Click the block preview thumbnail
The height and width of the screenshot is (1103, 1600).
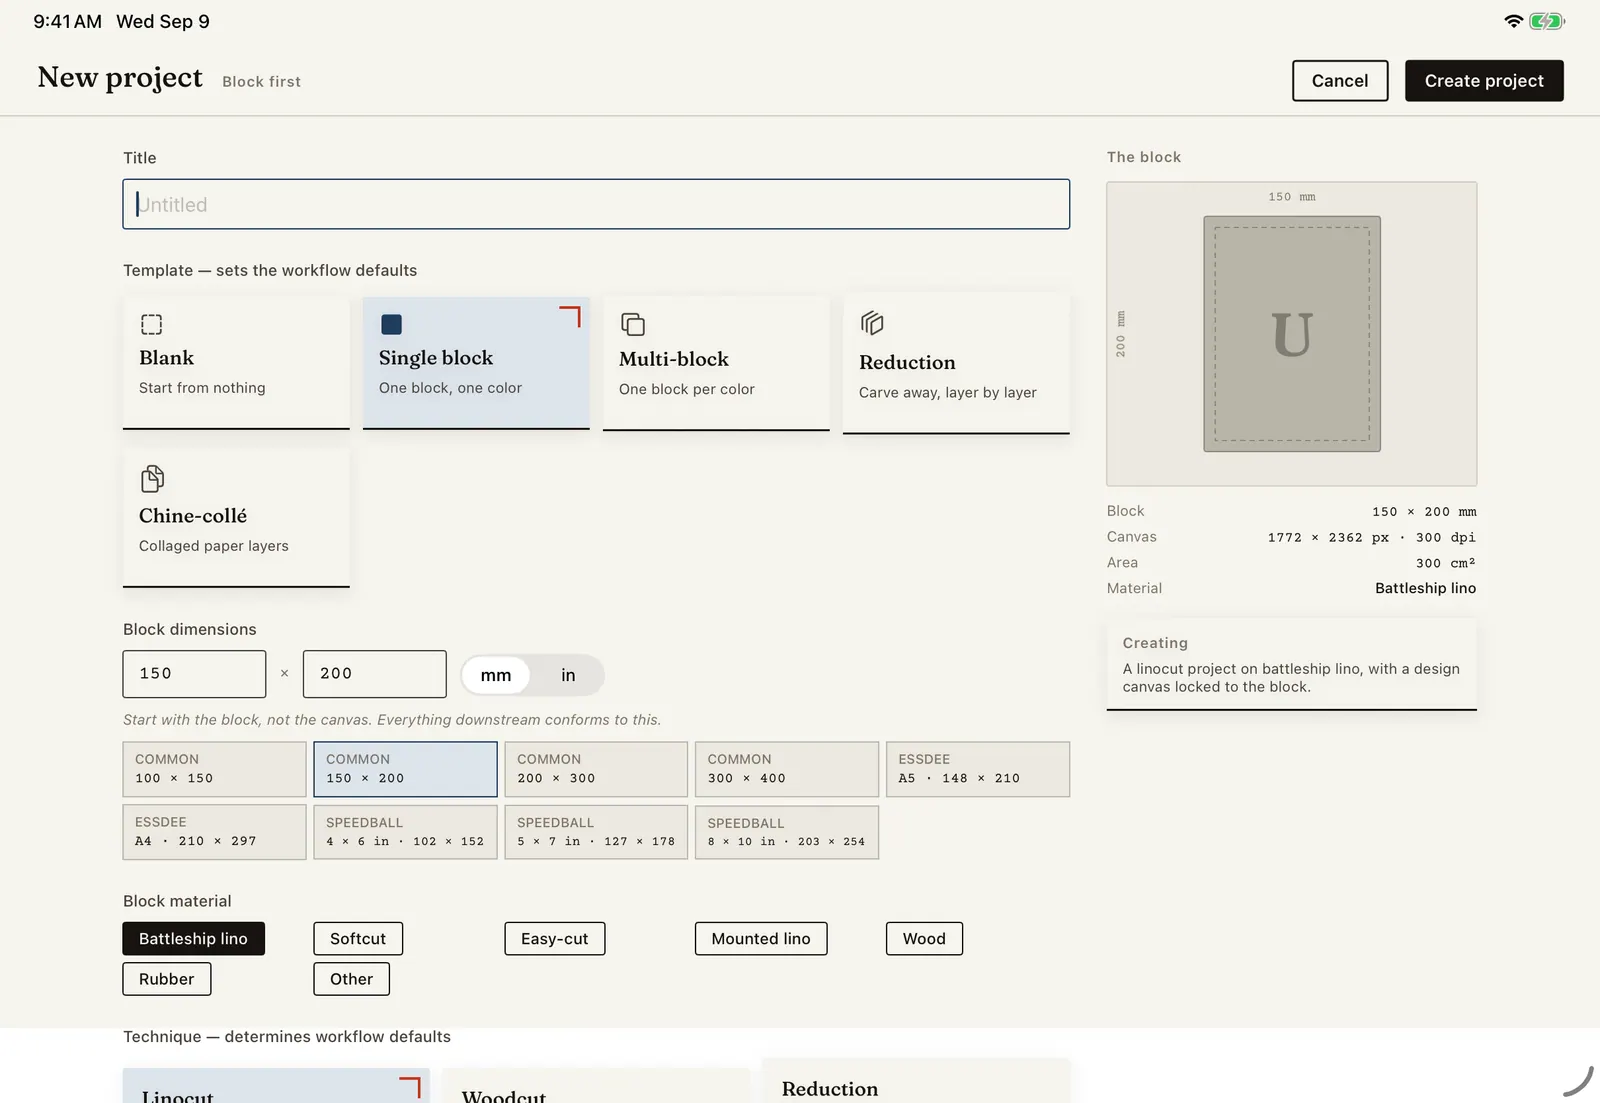tap(1292, 334)
